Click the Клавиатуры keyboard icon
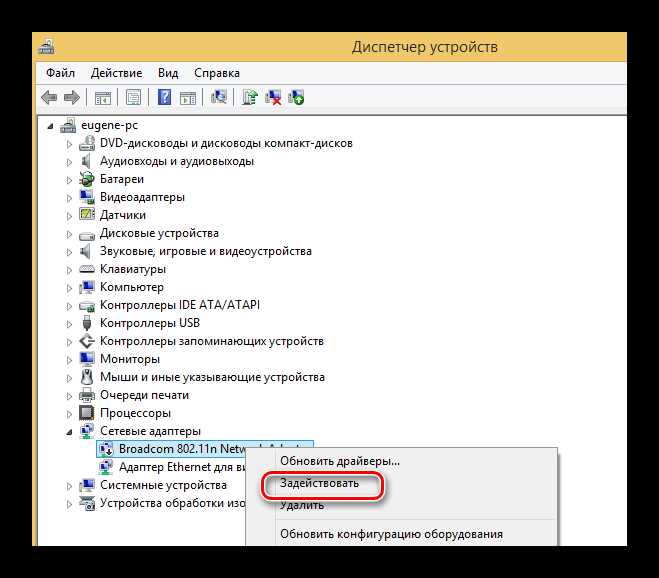659x578 pixels. (x=87, y=269)
